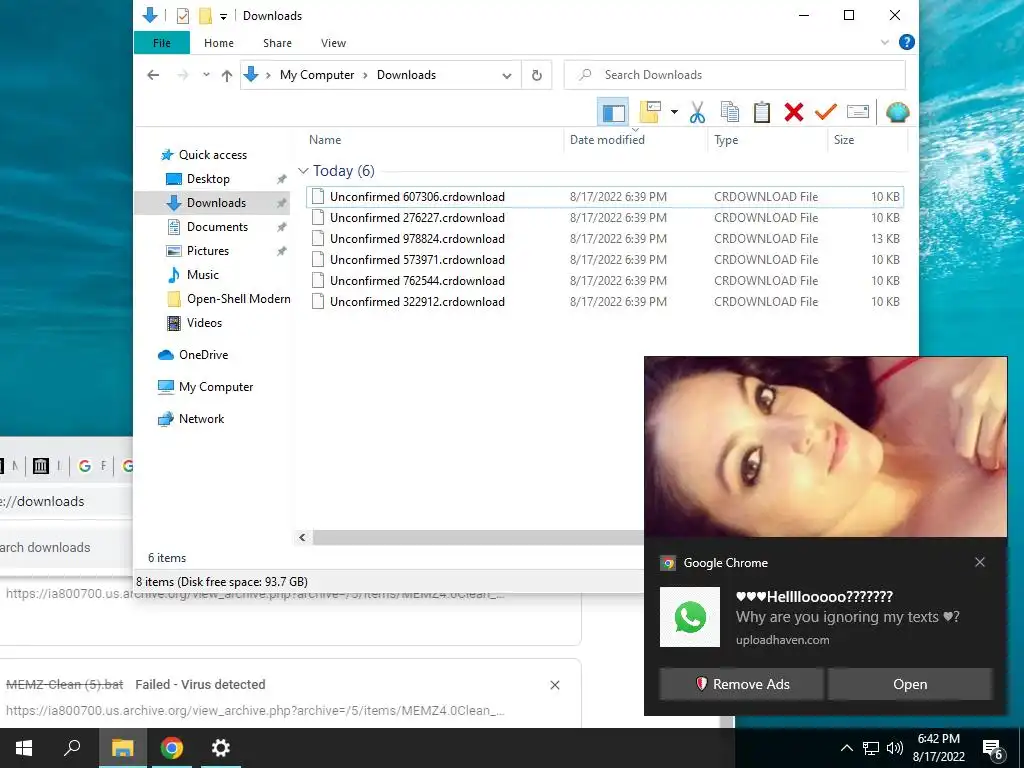Open the Action Center notifications icon
The image size is (1024, 768).
click(x=993, y=749)
